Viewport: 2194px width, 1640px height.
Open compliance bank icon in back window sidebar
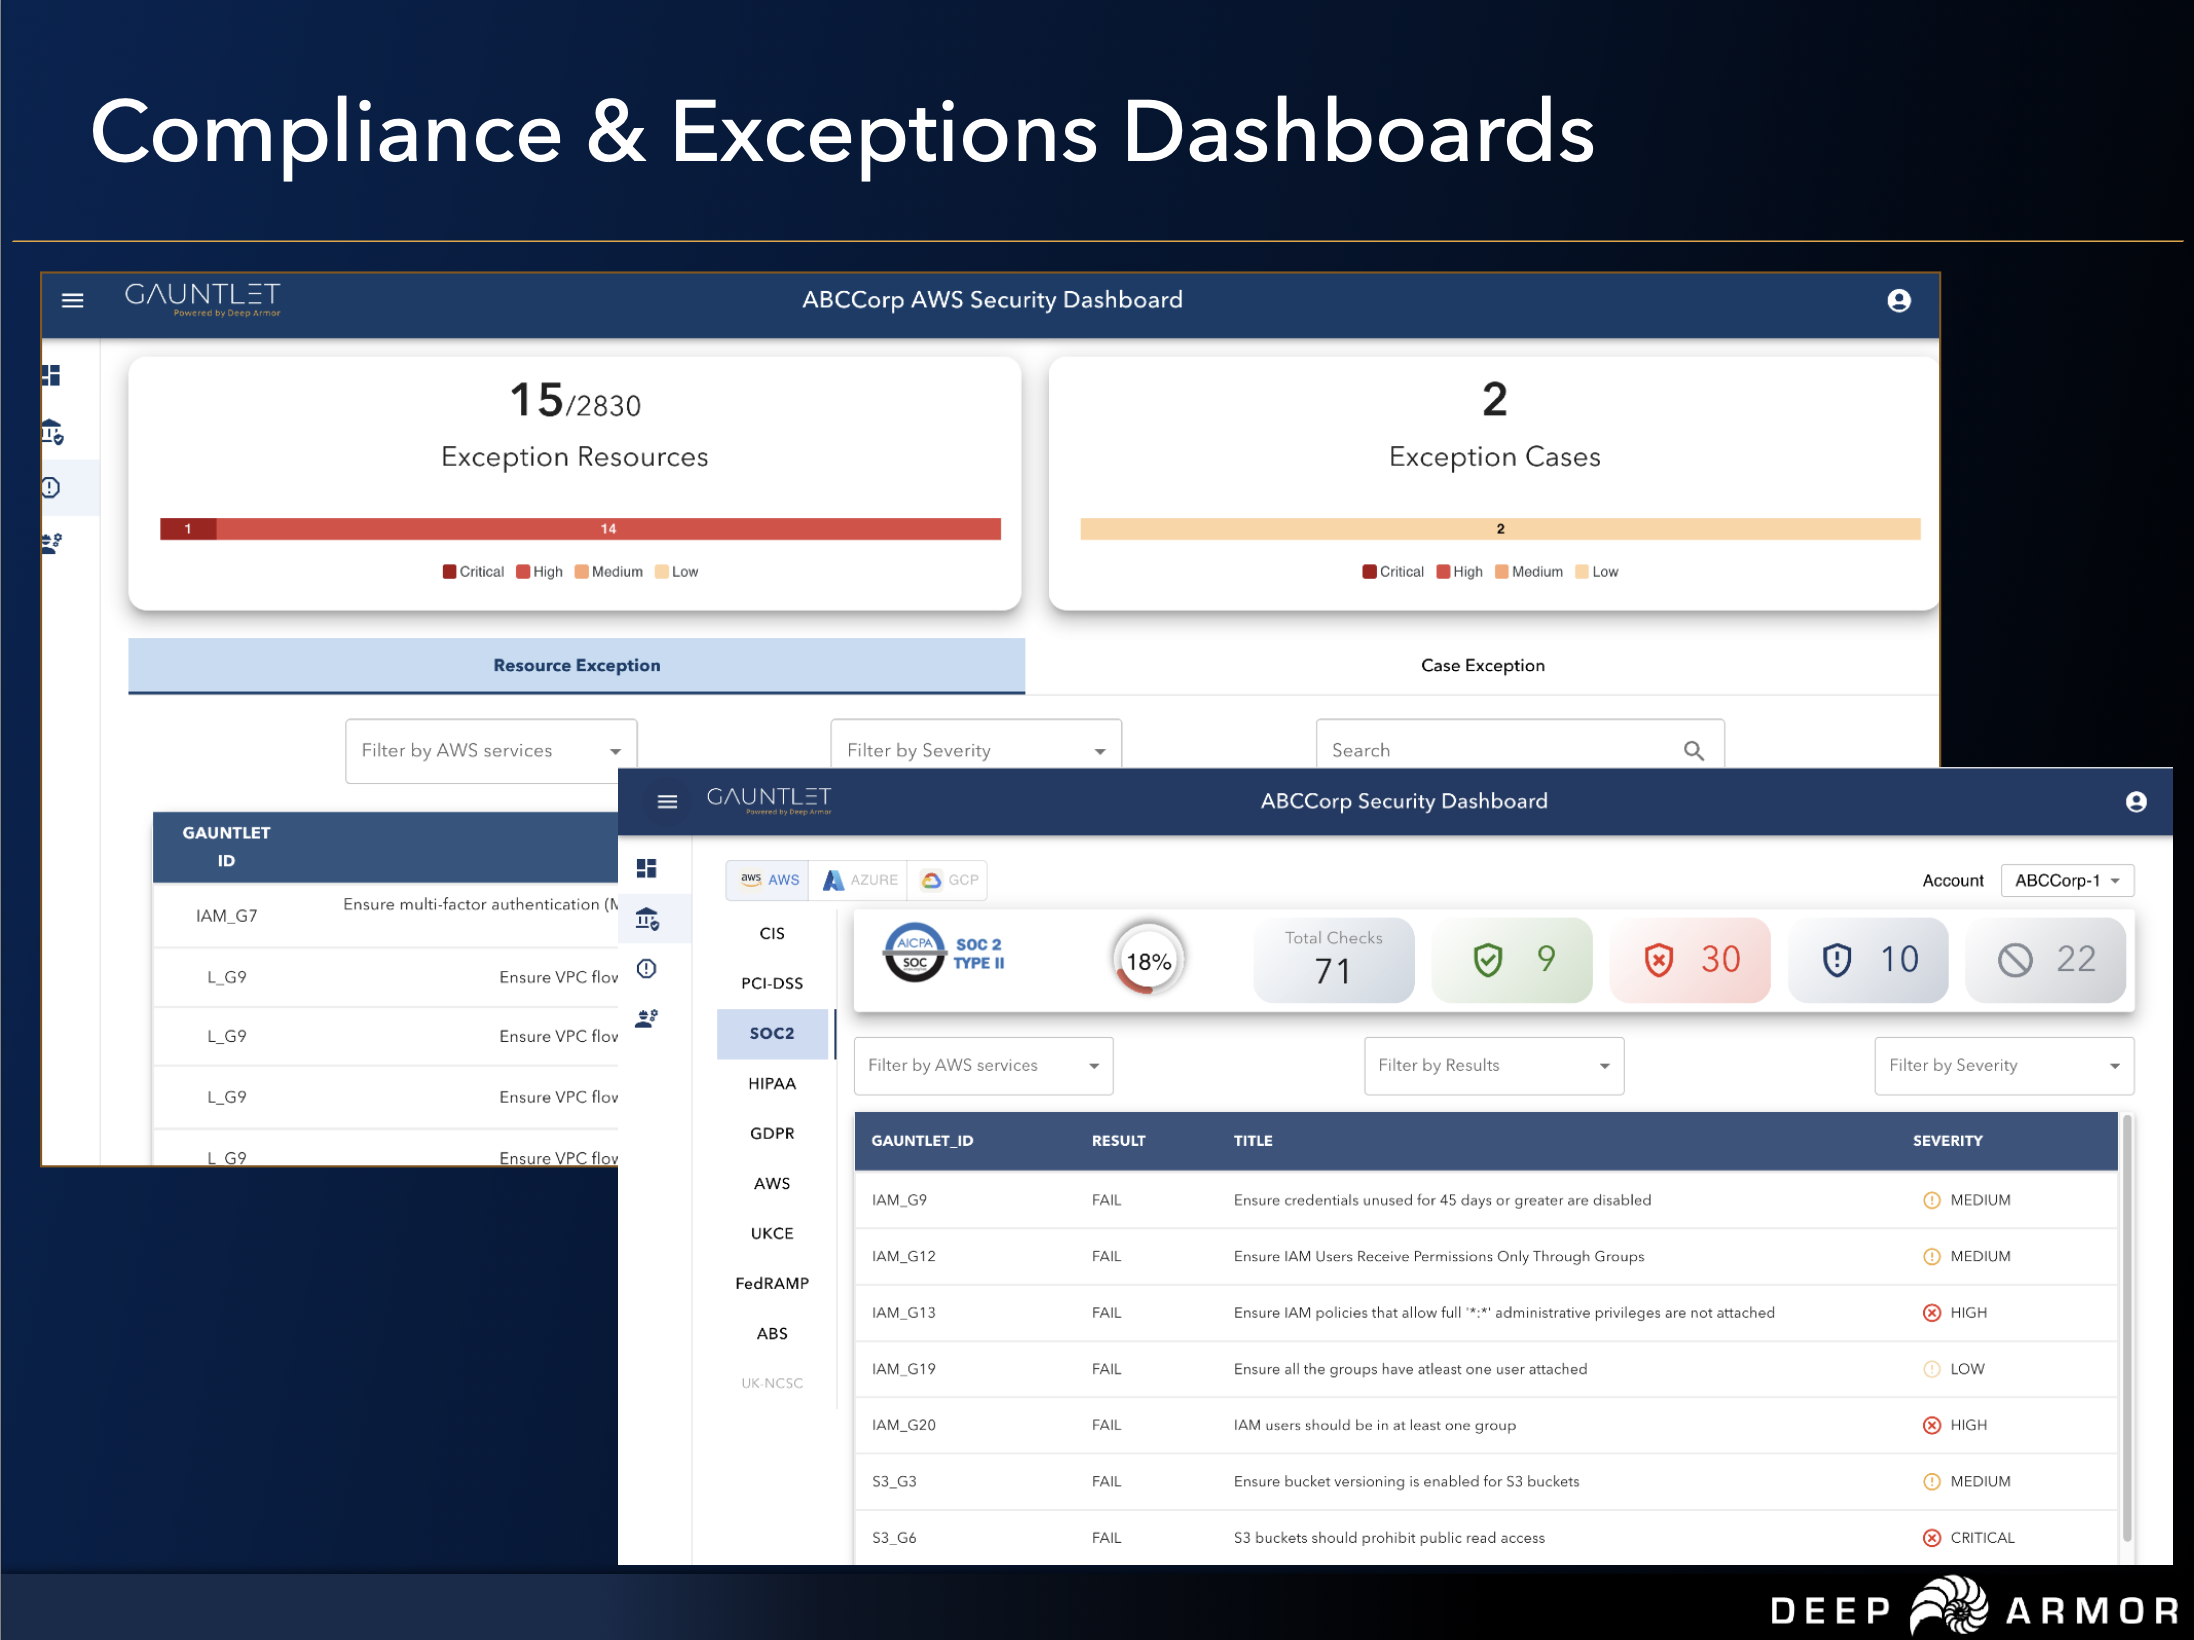(x=52, y=432)
